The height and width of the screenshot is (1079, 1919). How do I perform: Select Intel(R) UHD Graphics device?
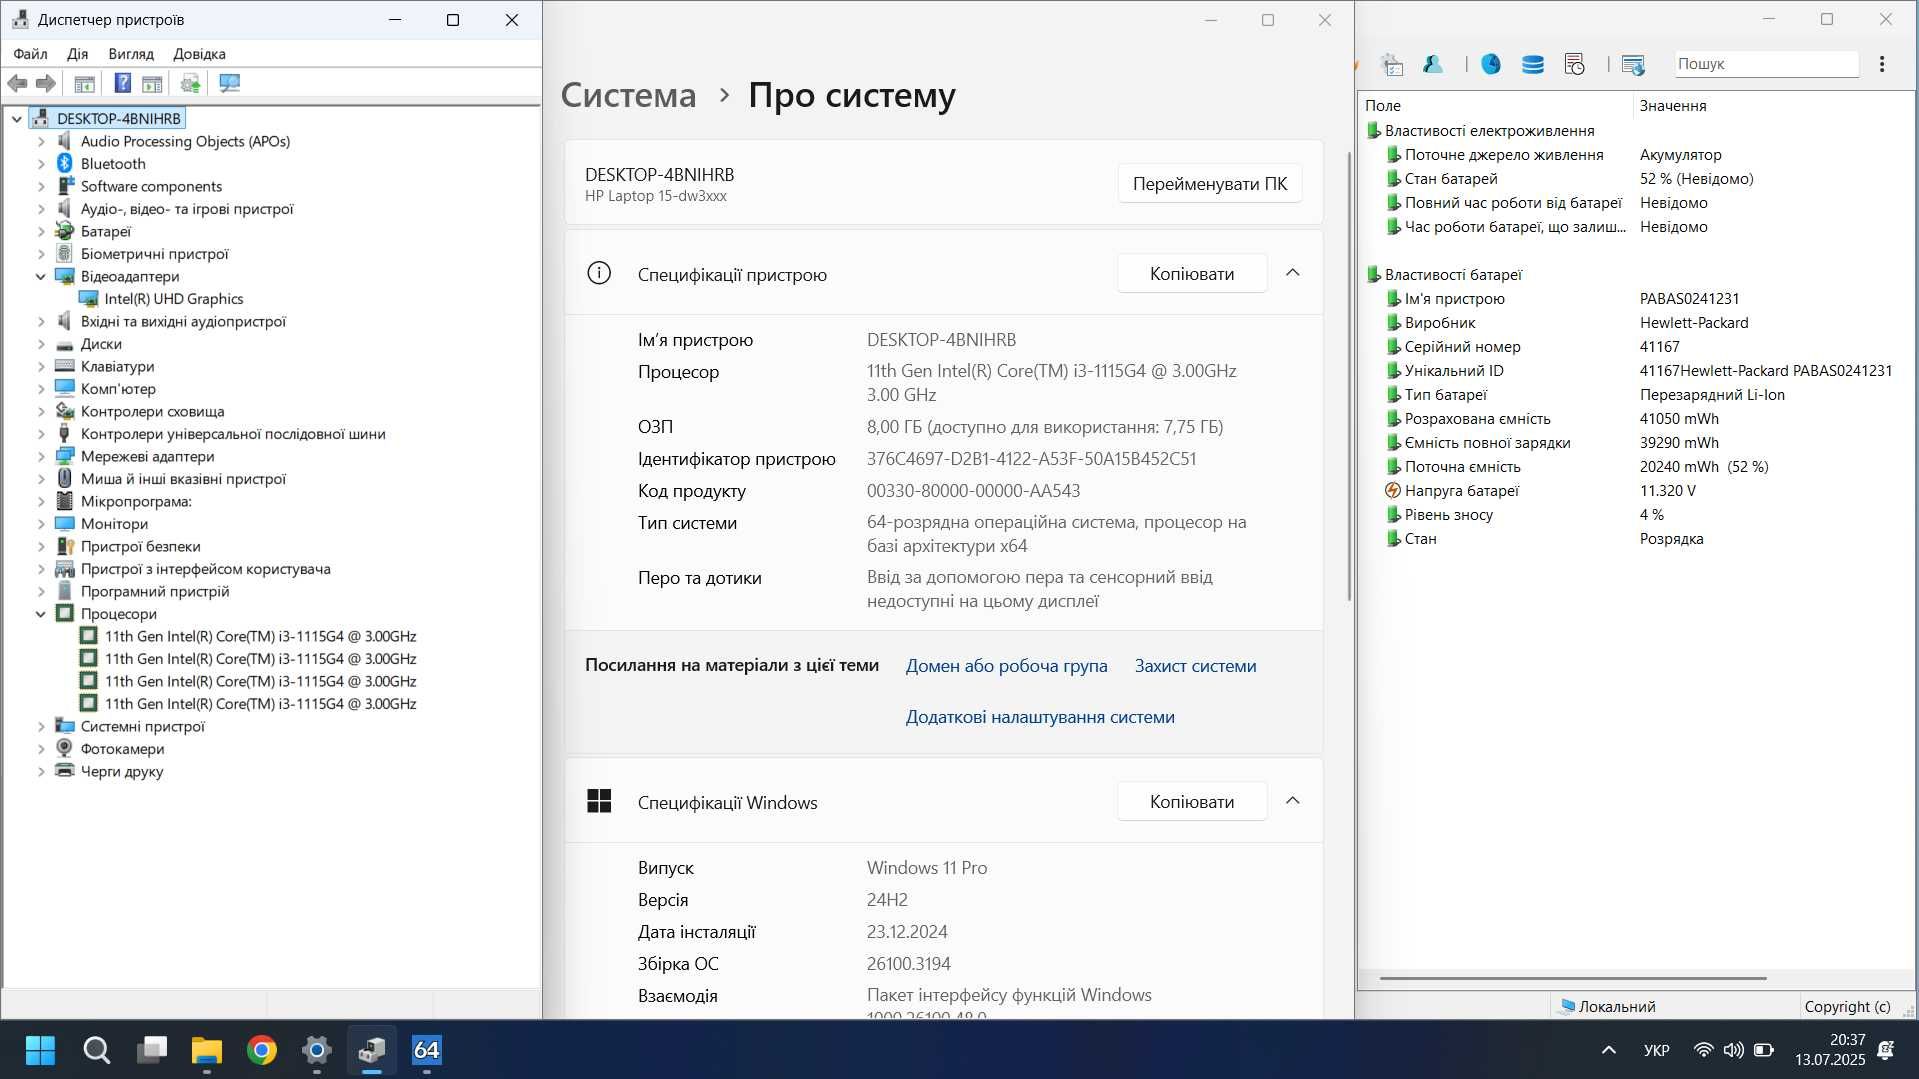pos(174,299)
